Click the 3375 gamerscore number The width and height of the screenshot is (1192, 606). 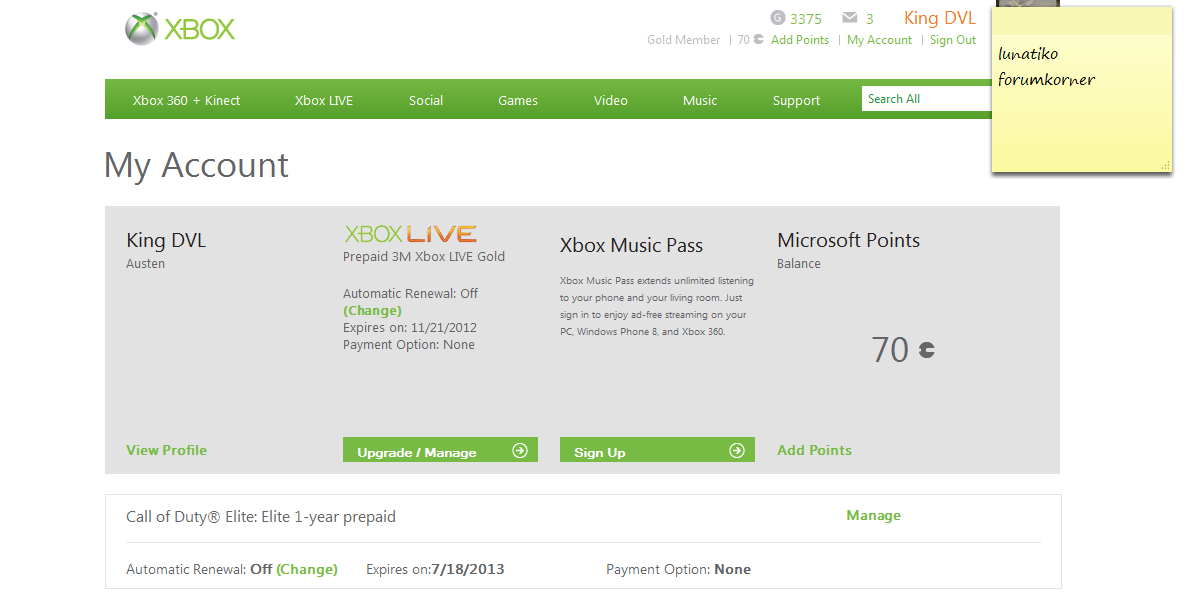pyautogui.click(x=806, y=18)
